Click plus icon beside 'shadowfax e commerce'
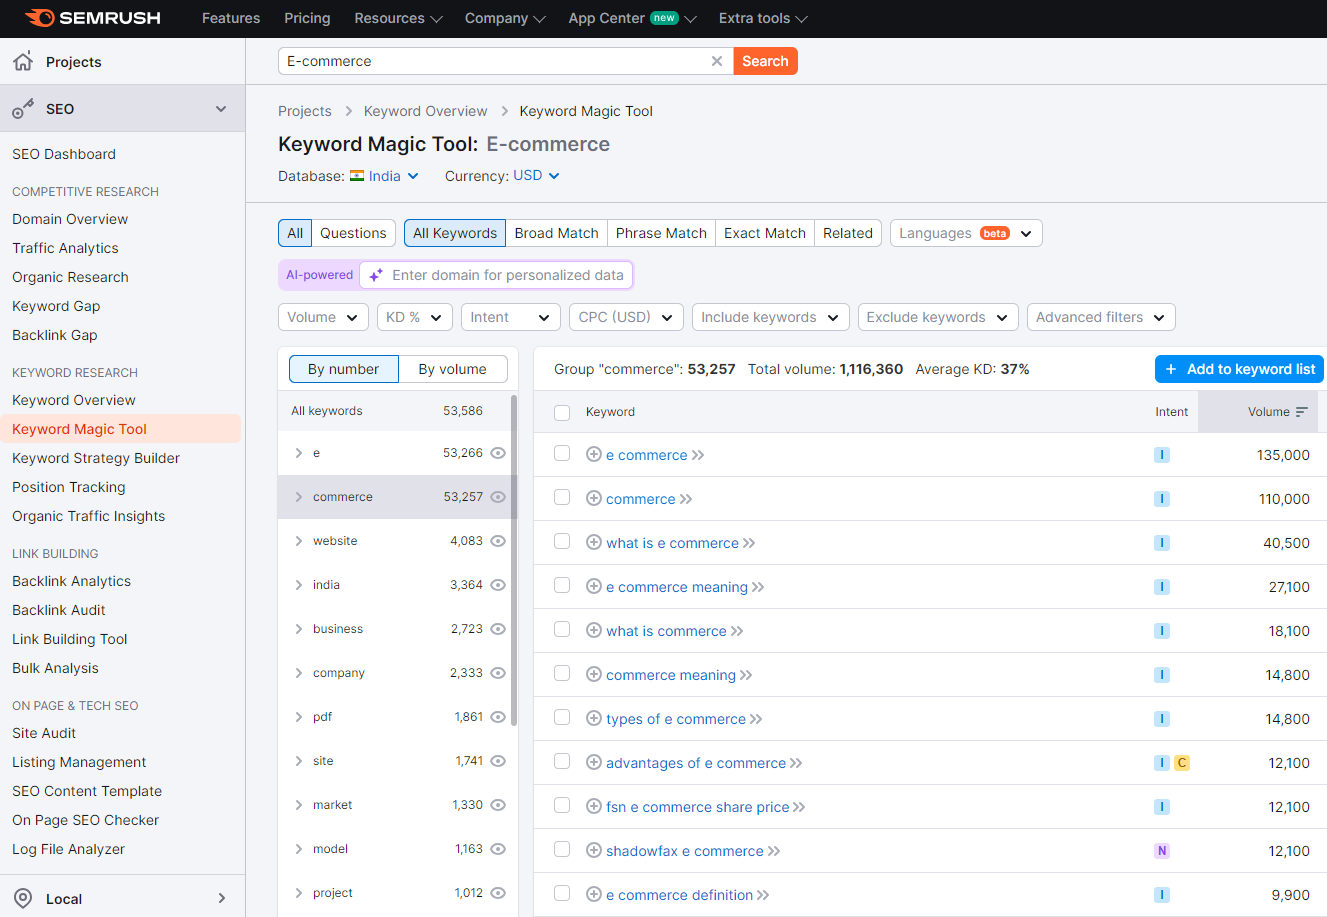 593,850
